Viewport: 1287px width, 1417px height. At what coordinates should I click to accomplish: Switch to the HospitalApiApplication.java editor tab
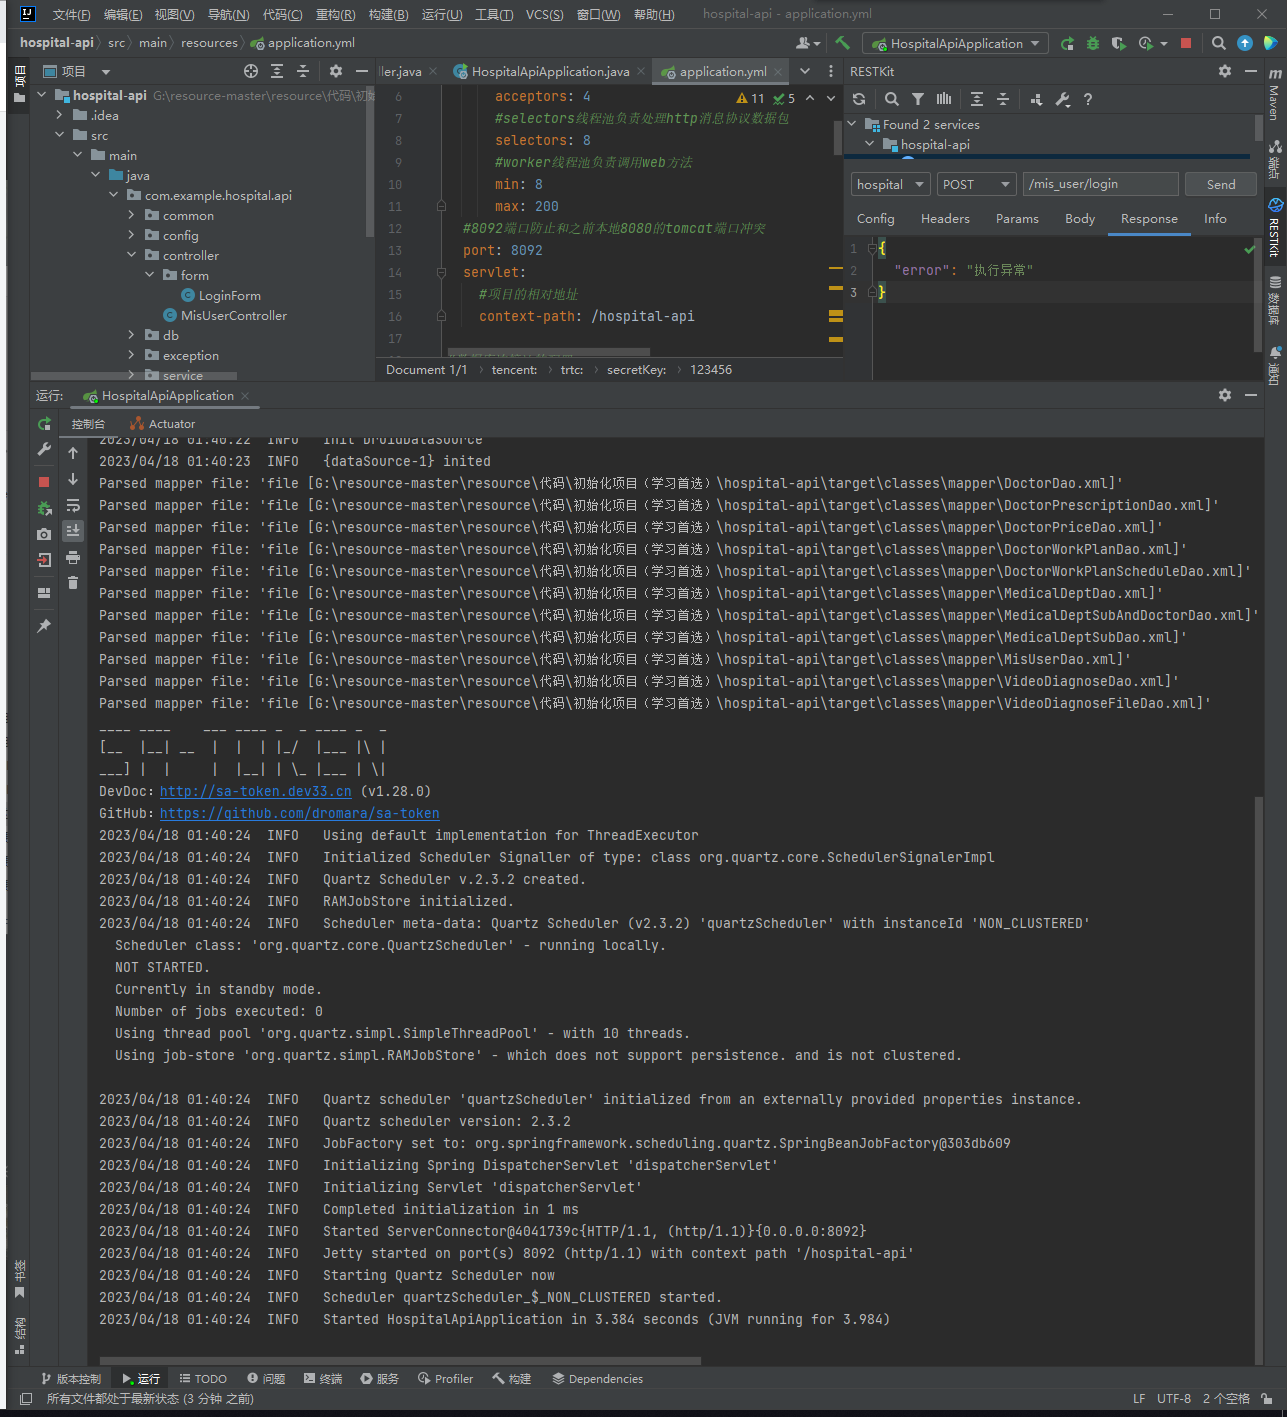(550, 71)
